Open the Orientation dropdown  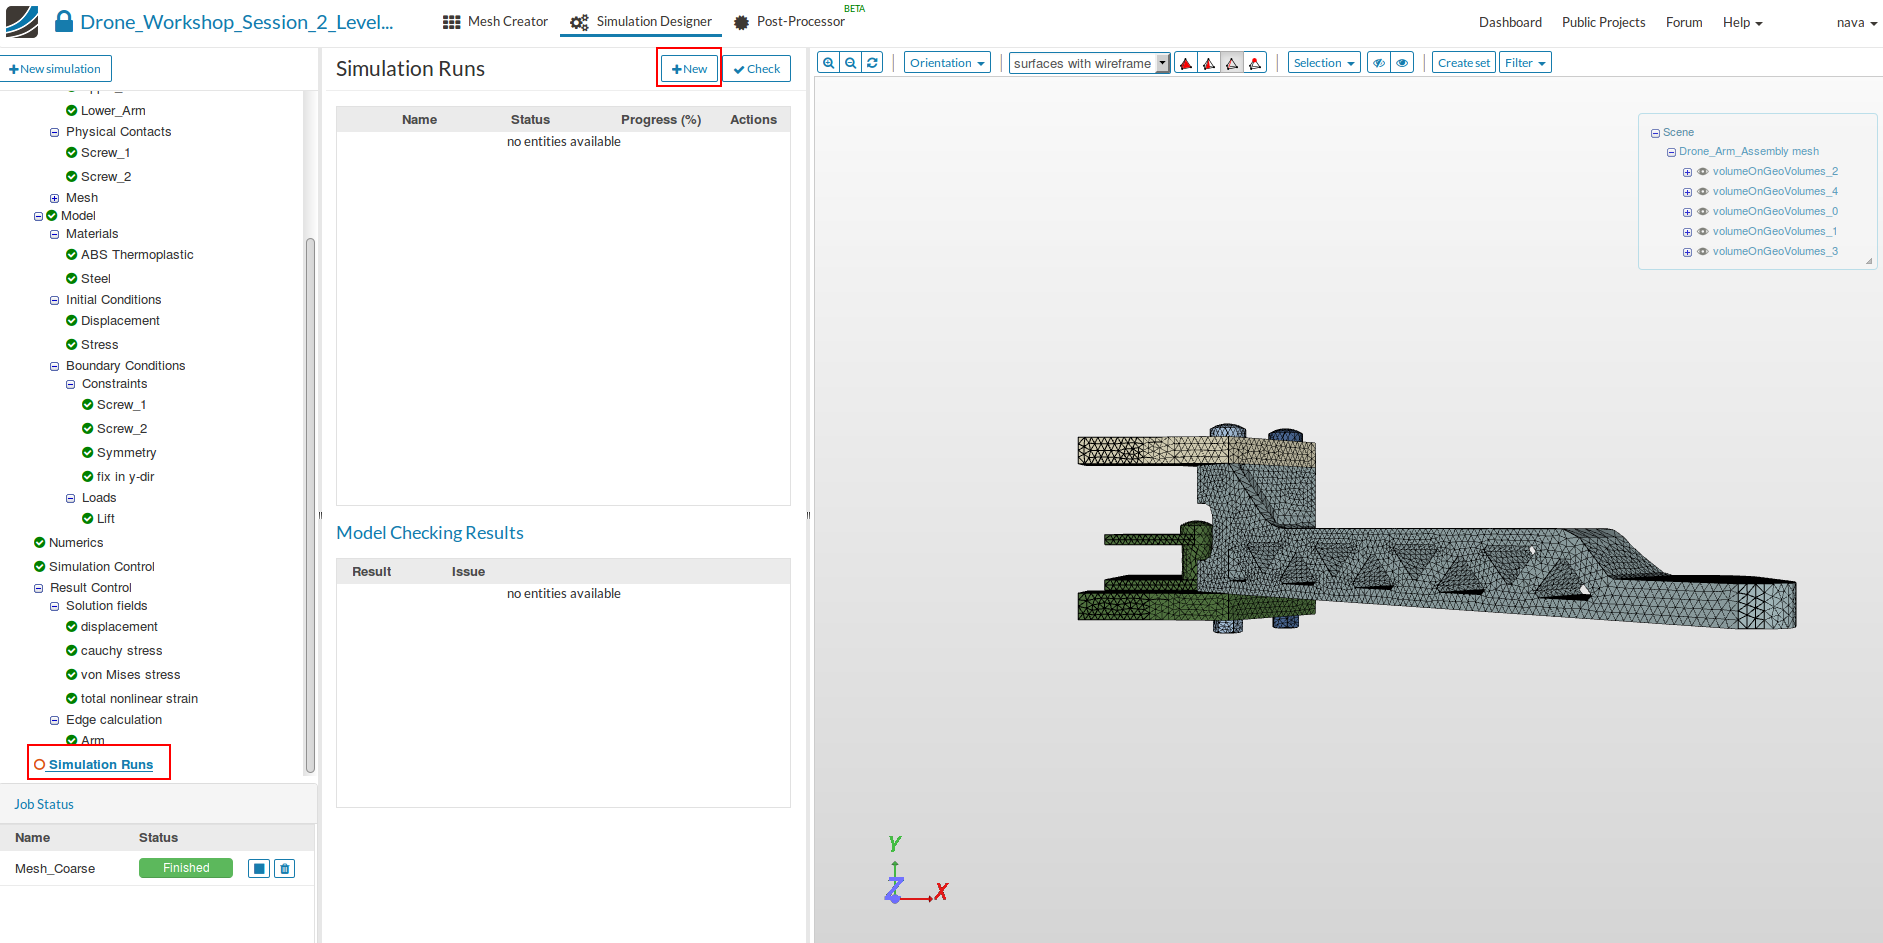[x=946, y=63]
